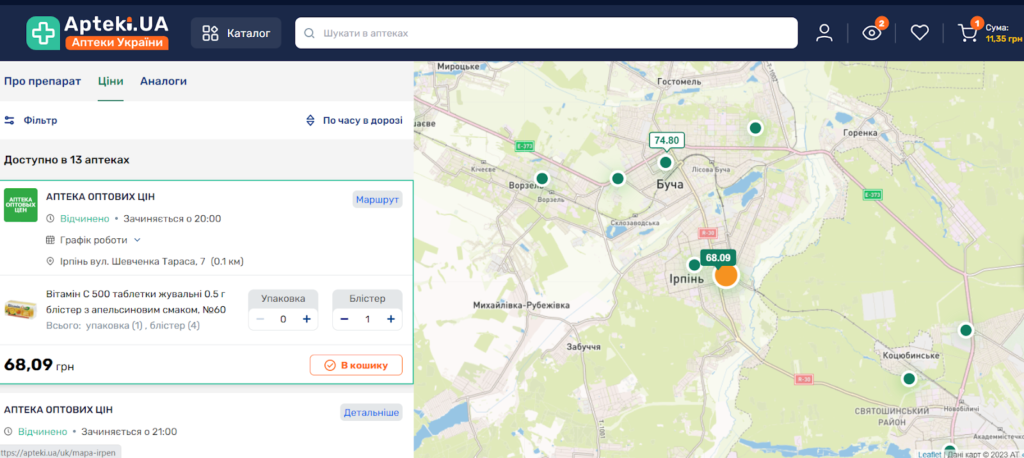Focus the 'Шукати в аптеках' search field
1024x458 pixels.
click(x=546, y=33)
